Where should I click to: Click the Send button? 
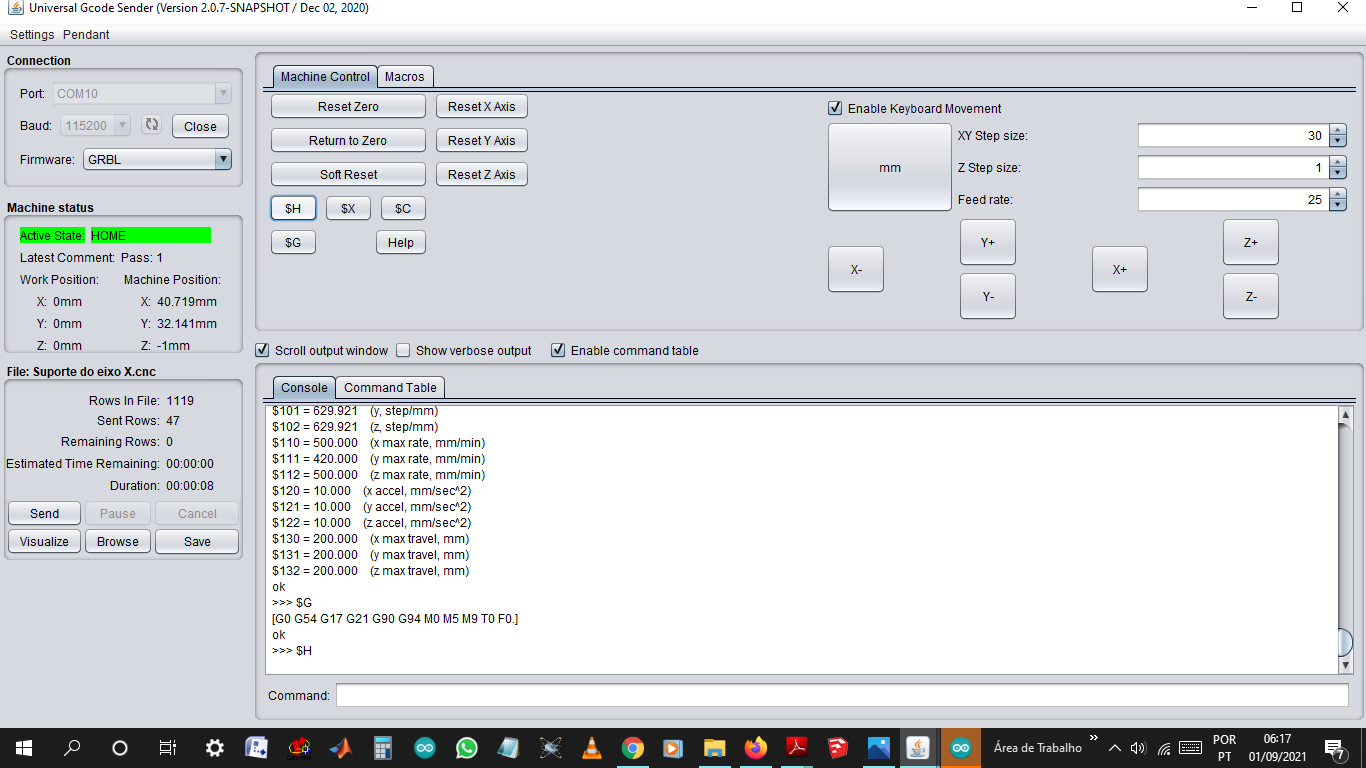[44, 513]
